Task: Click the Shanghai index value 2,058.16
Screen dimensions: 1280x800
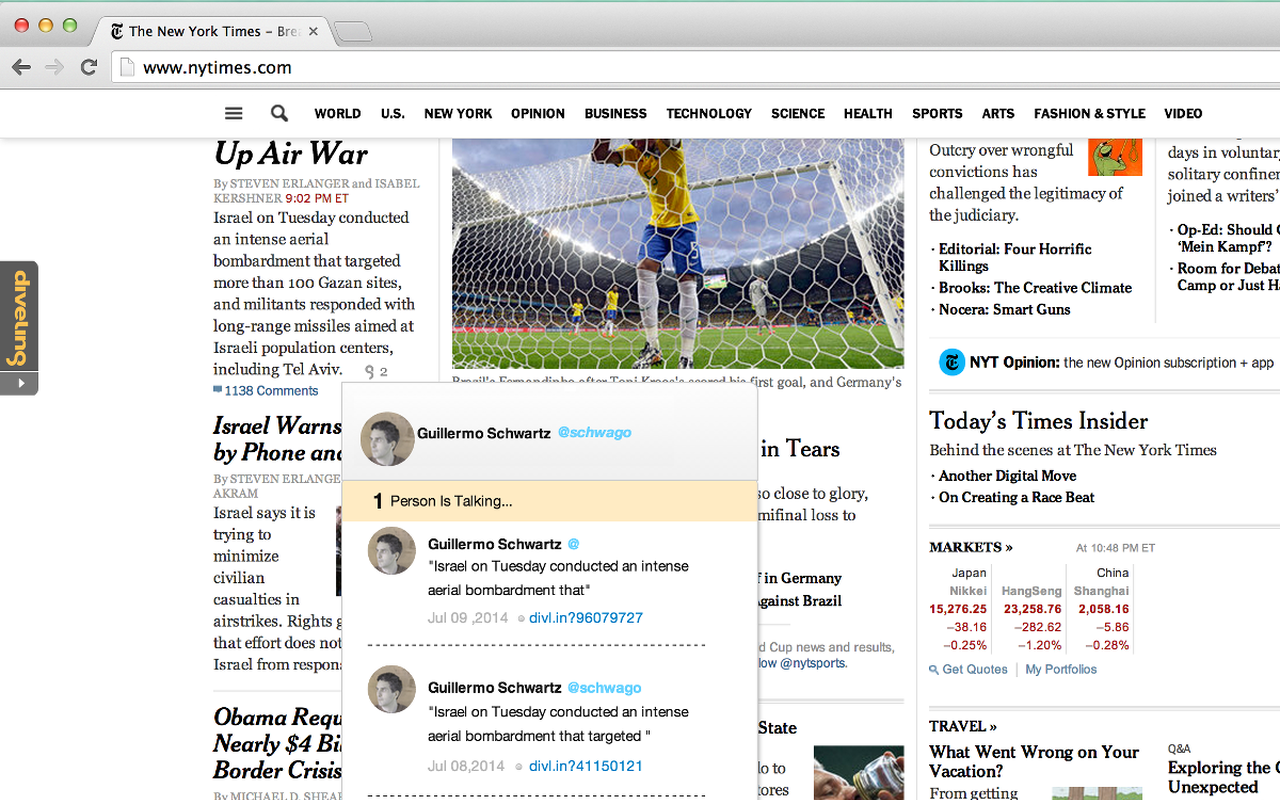Action: click(1104, 609)
